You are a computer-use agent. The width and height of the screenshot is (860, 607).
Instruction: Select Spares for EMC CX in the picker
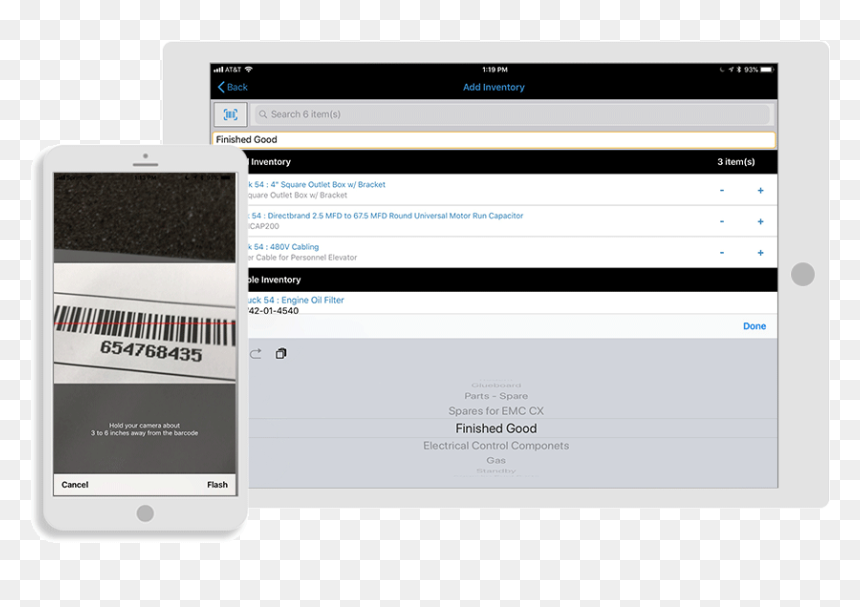click(496, 411)
